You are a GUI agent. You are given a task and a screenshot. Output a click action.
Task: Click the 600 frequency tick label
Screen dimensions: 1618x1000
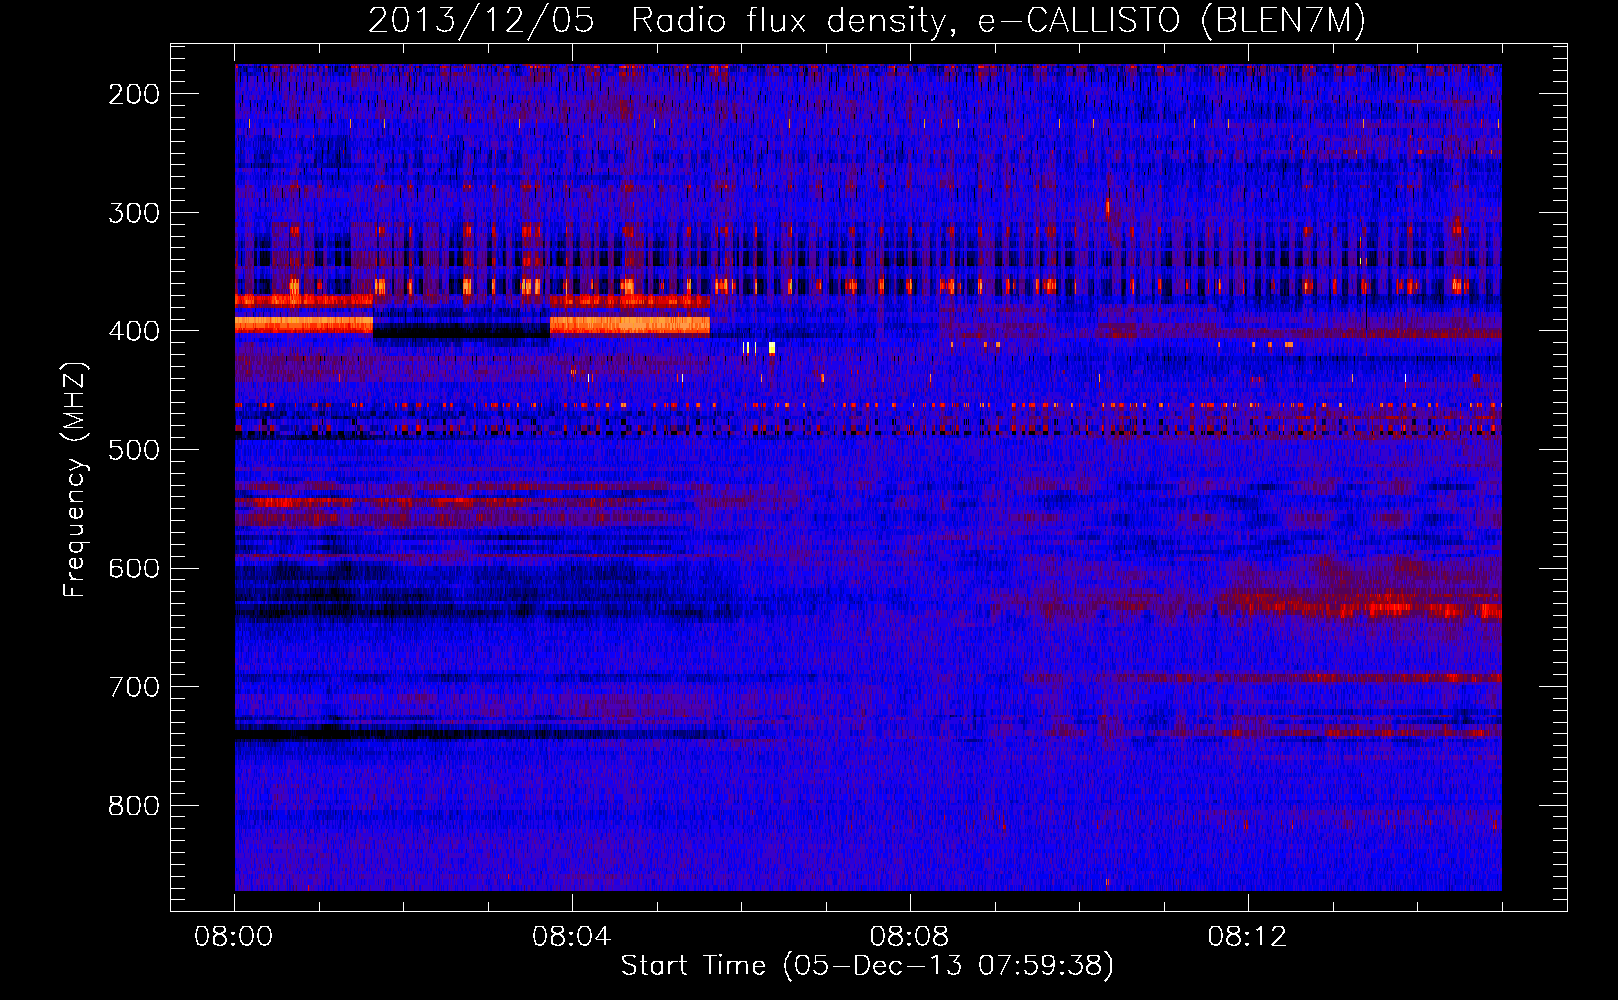coord(133,568)
